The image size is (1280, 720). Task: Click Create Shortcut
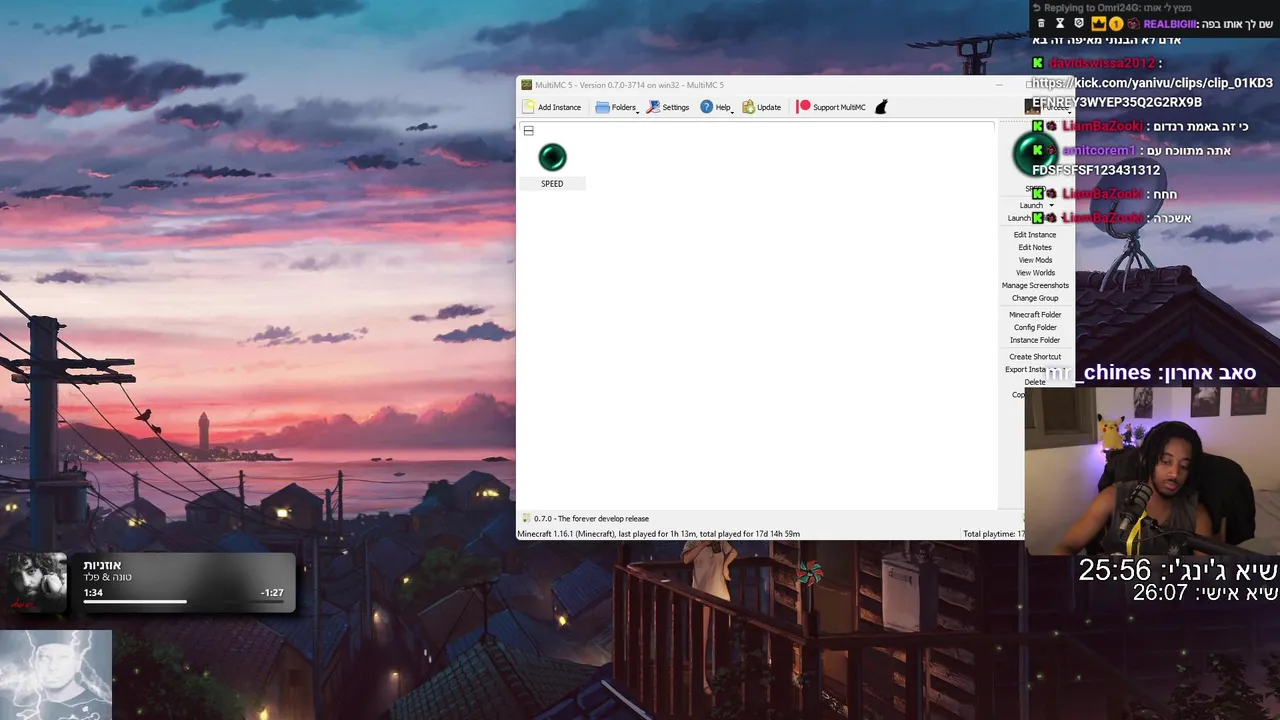1035,357
